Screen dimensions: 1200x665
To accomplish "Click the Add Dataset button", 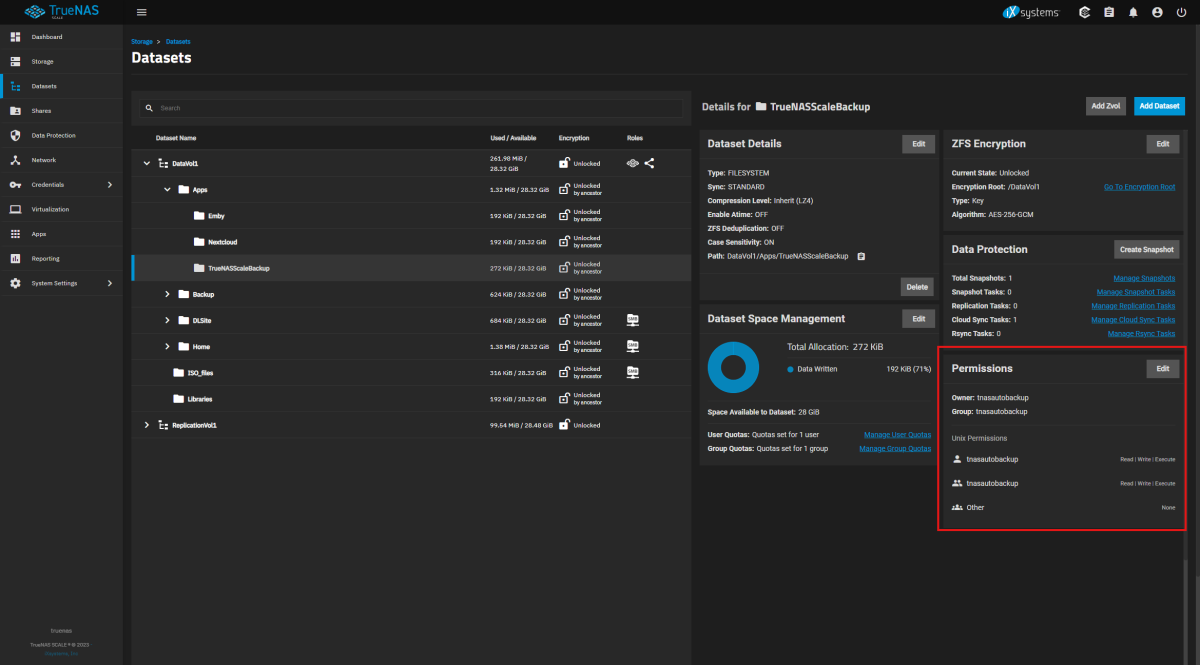I will pos(1159,106).
